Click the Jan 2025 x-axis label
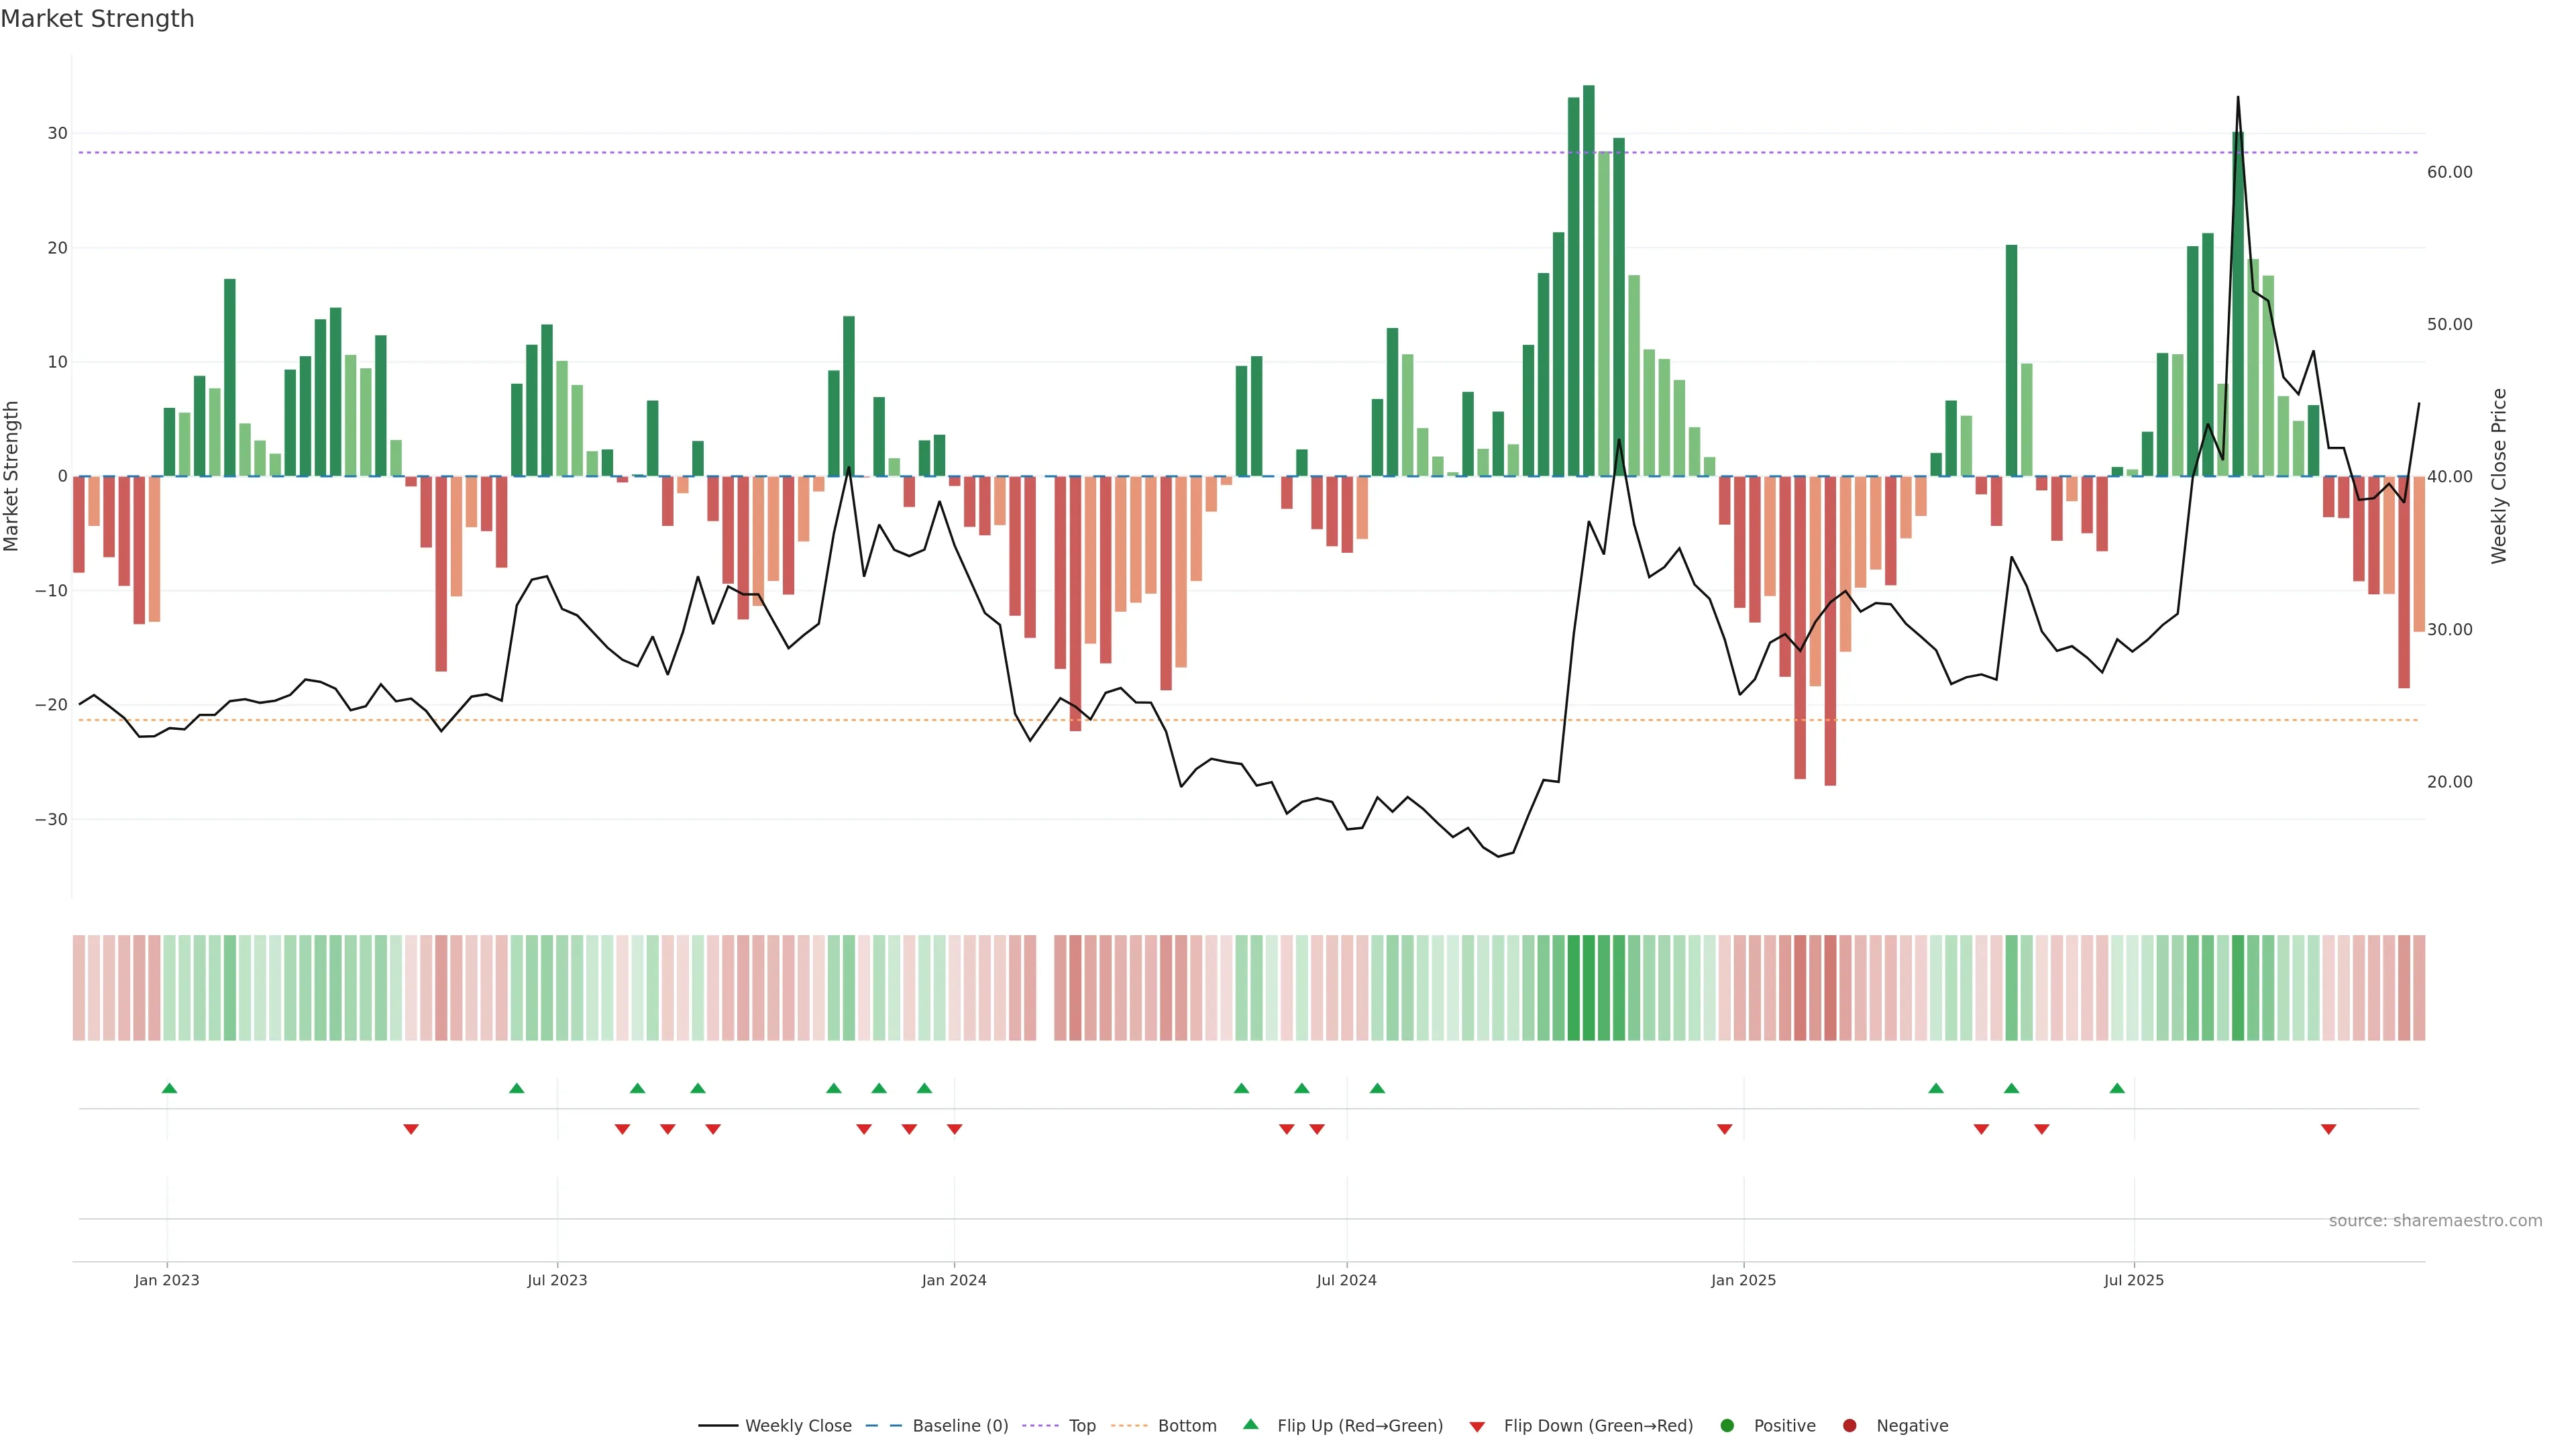Image resolution: width=2576 pixels, height=1449 pixels. [x=1743, y=1280]
